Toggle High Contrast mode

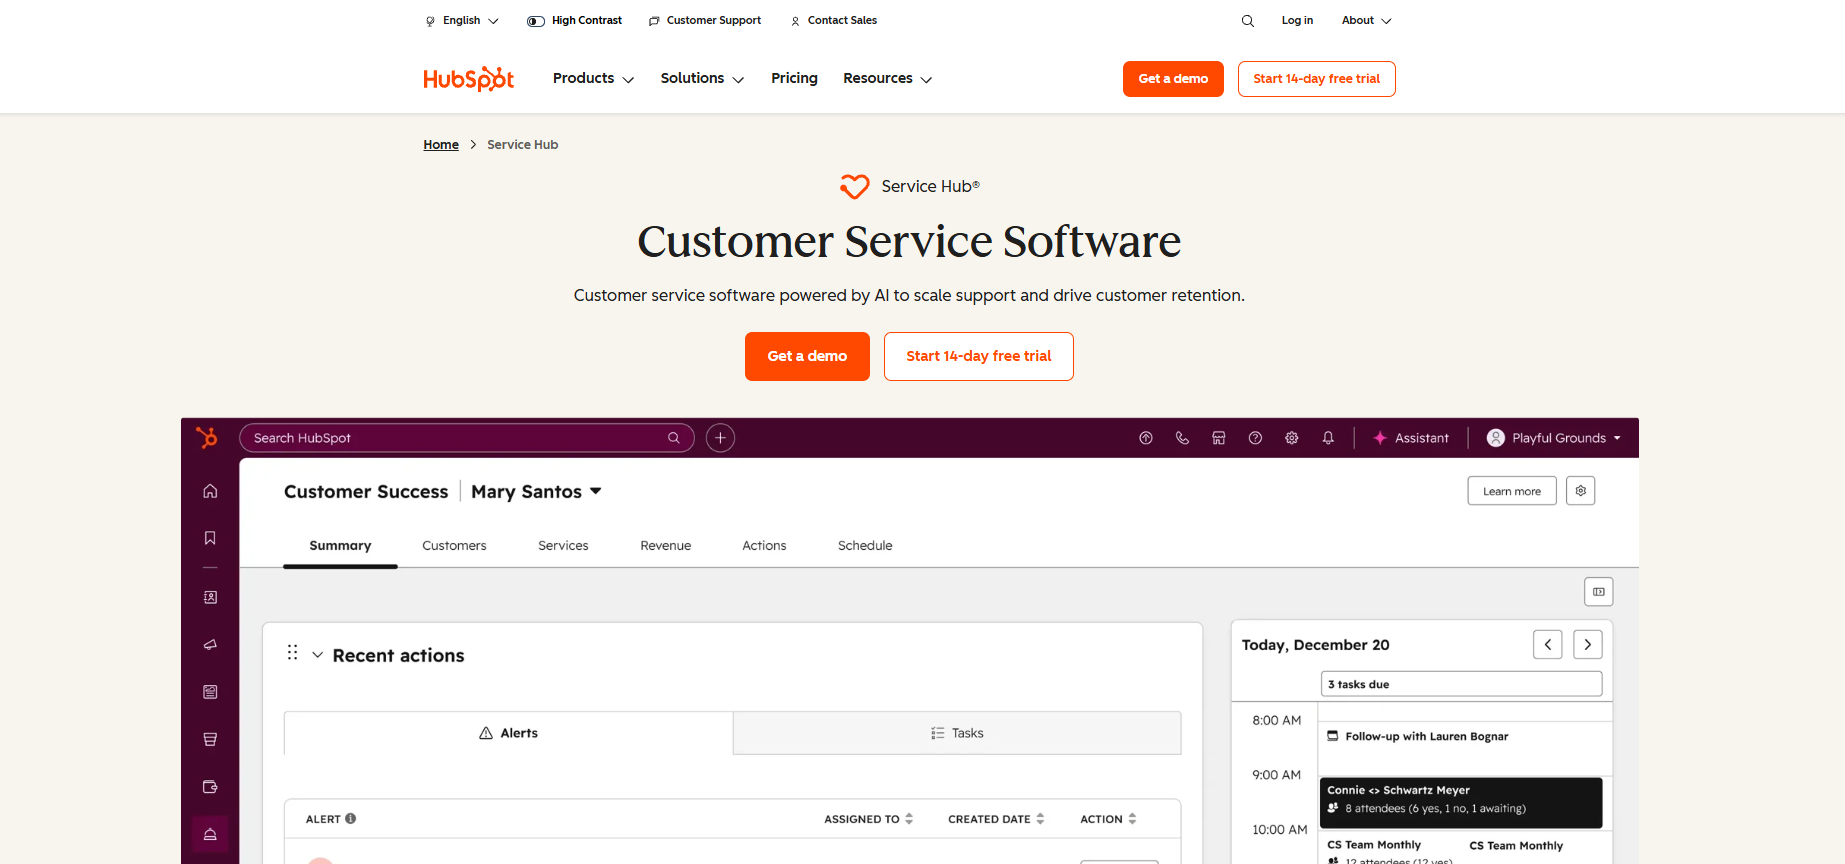[575, 21]
